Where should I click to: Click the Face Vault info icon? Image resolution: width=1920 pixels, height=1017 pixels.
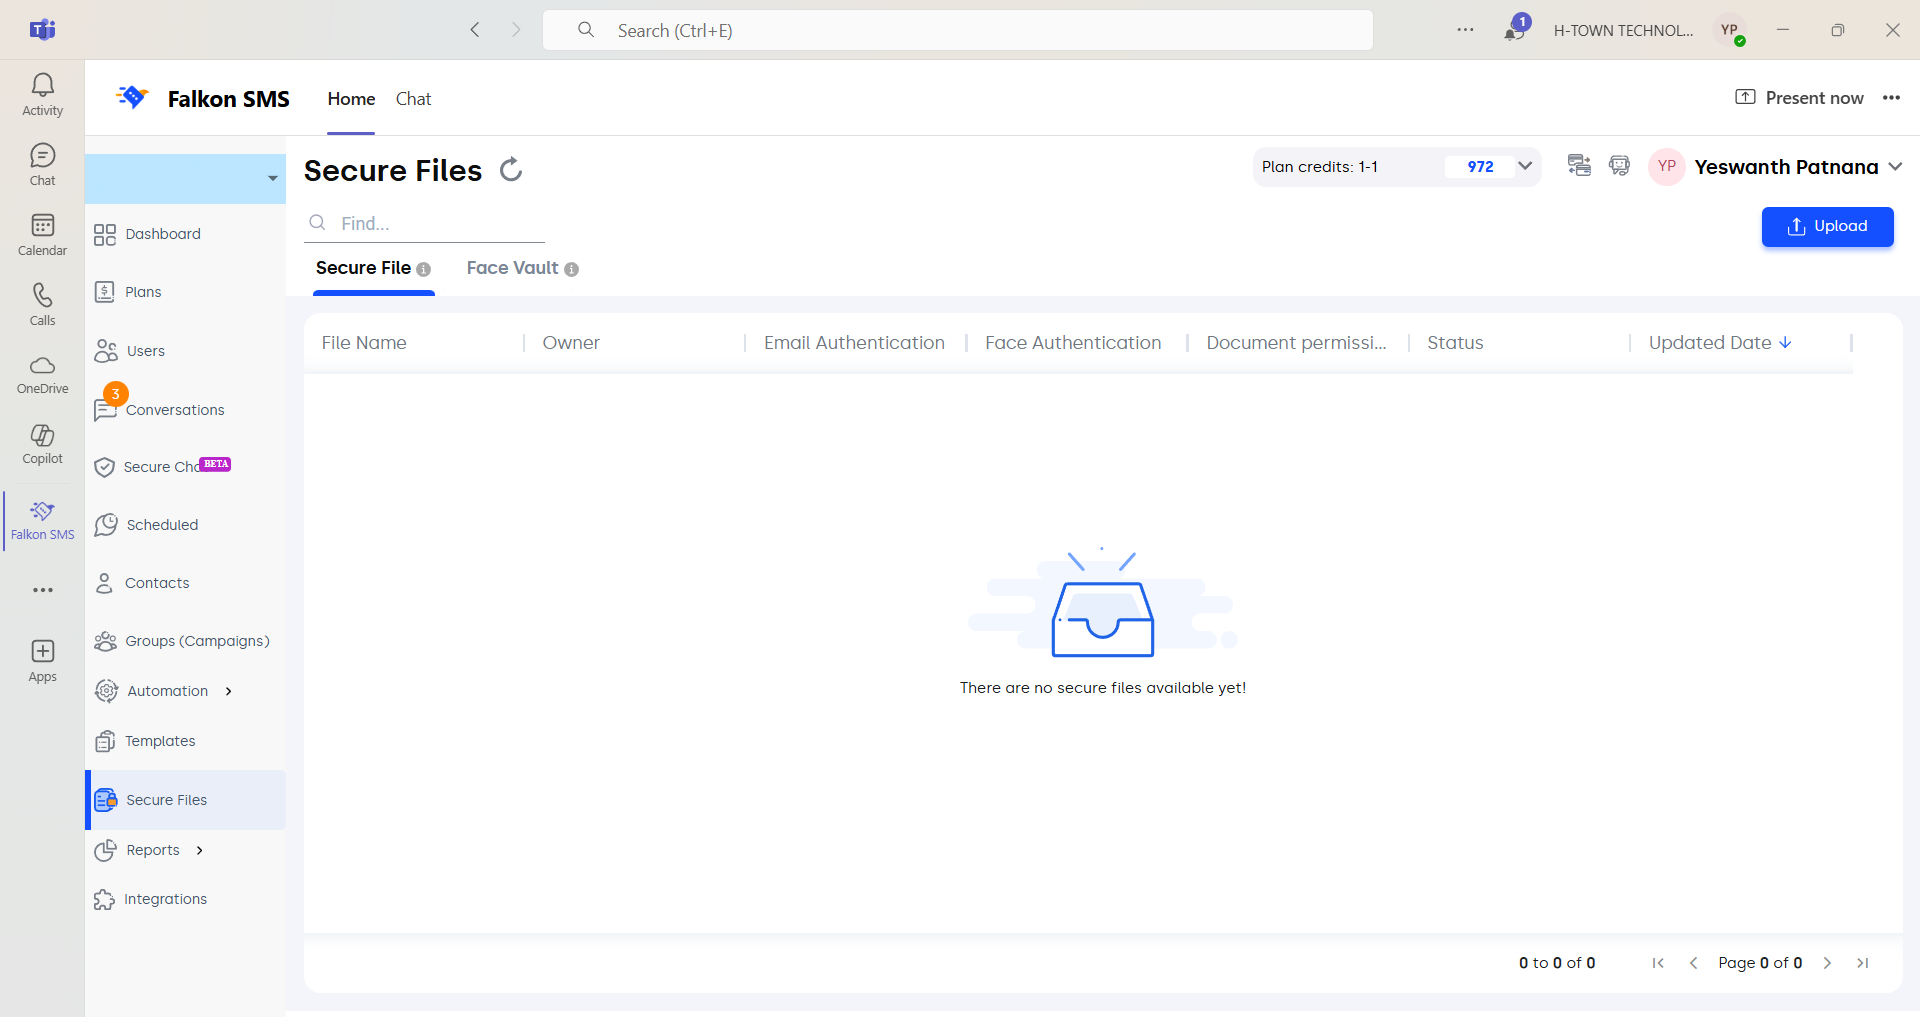click(572, 269)
